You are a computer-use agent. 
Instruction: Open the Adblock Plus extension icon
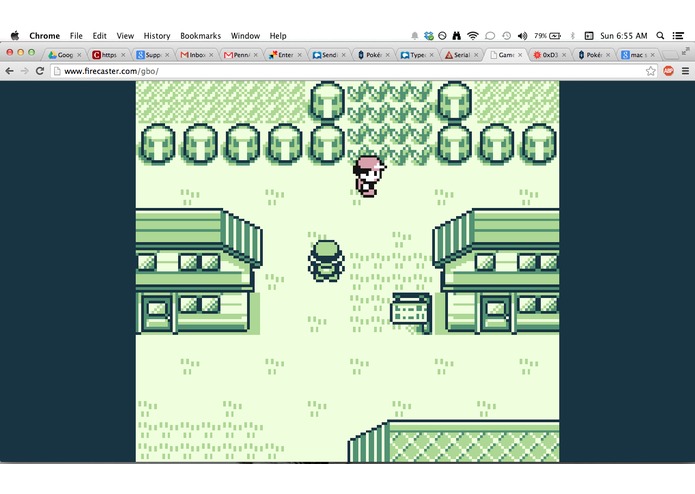click(668, 70)
